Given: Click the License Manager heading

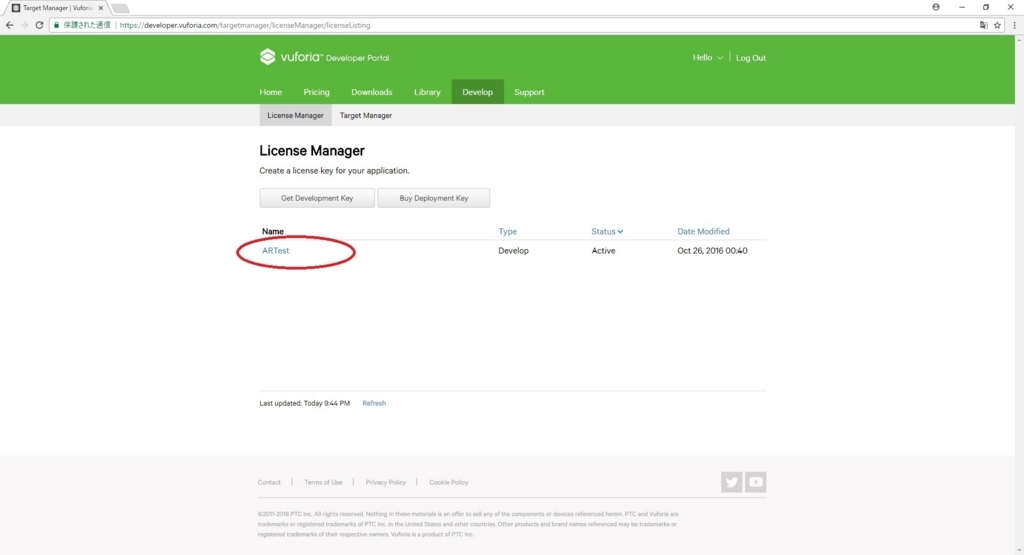Looking at the screenshot, I should 312,151.
